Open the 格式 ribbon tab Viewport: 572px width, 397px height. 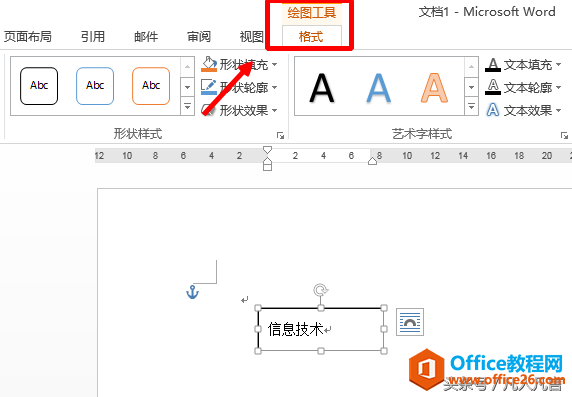[x=311, y=36]
